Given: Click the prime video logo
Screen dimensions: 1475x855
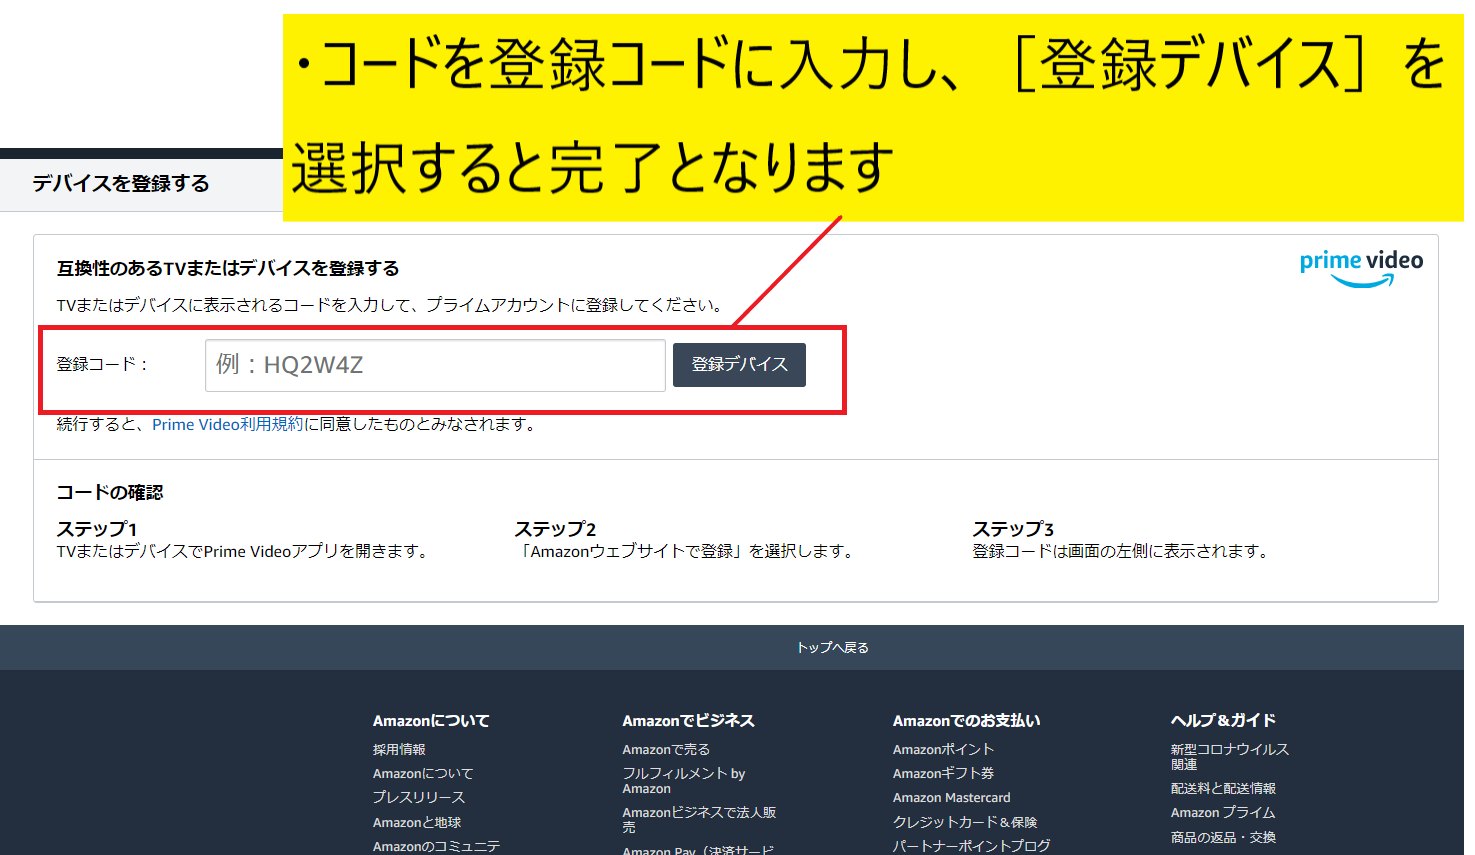Looking at the screenshot, I should pyautogui.click(x=1361, y=268).
